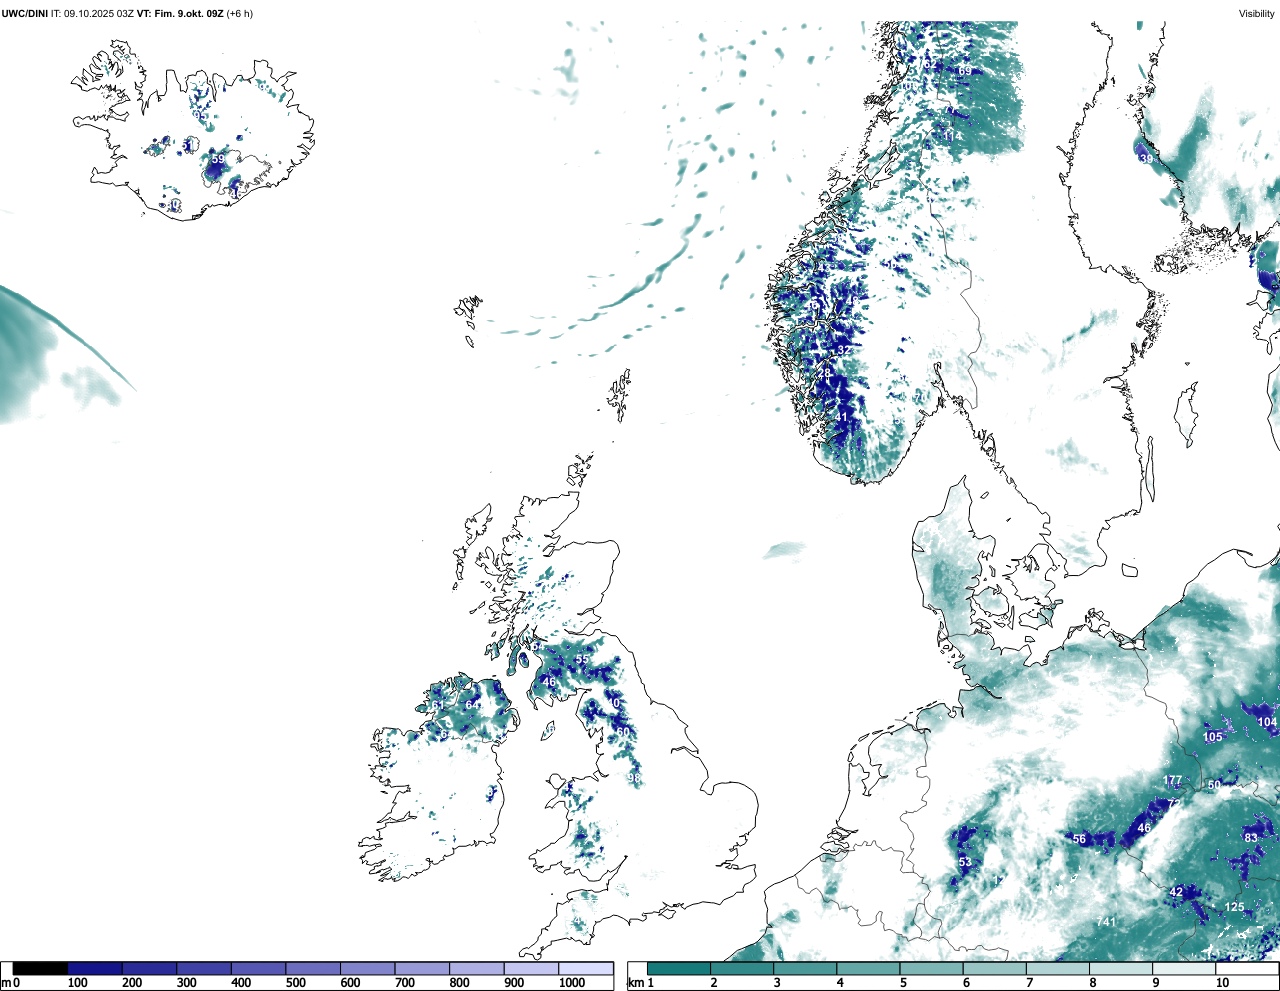The width and height of the screenshot is (1280, 991).
Task: Select the 100–200 m dark navy swatch
Action: 95,968
